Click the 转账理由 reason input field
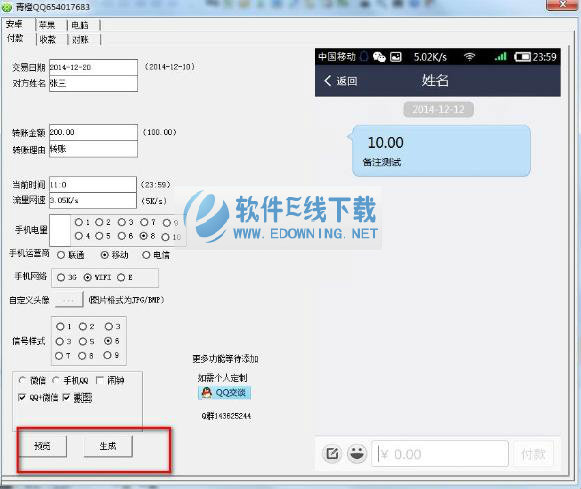The width and height of the screenshot is (581, 489). click(x=93, y=149)
